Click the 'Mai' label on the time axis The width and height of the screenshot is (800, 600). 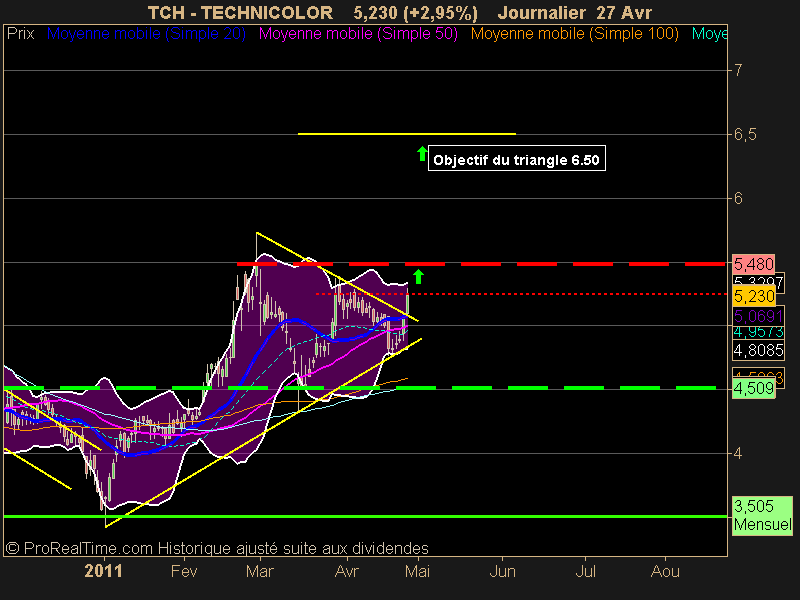[x=417, y=571]
